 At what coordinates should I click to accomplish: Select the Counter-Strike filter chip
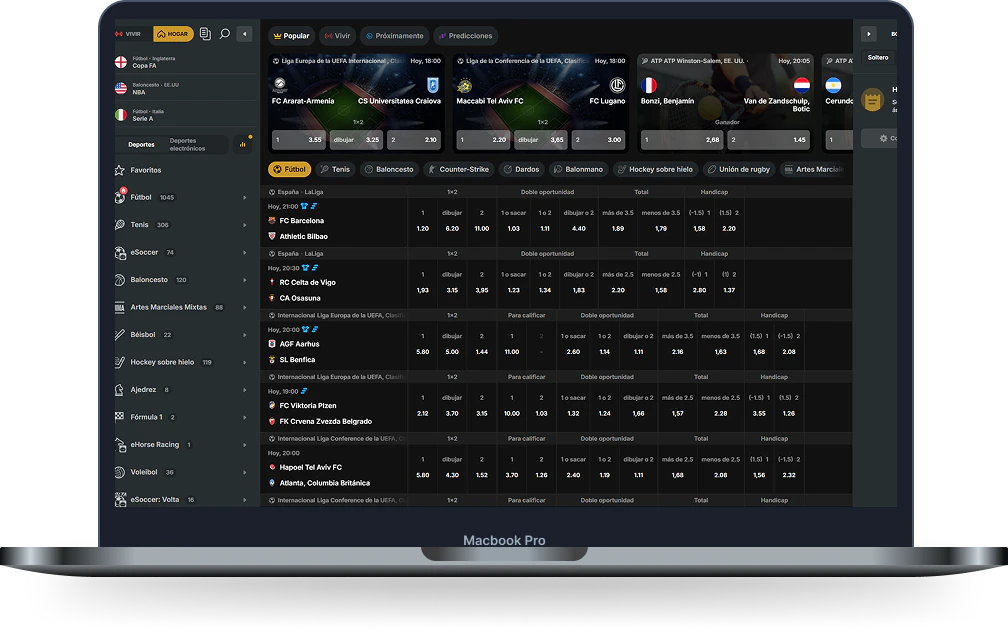point(459,169)
